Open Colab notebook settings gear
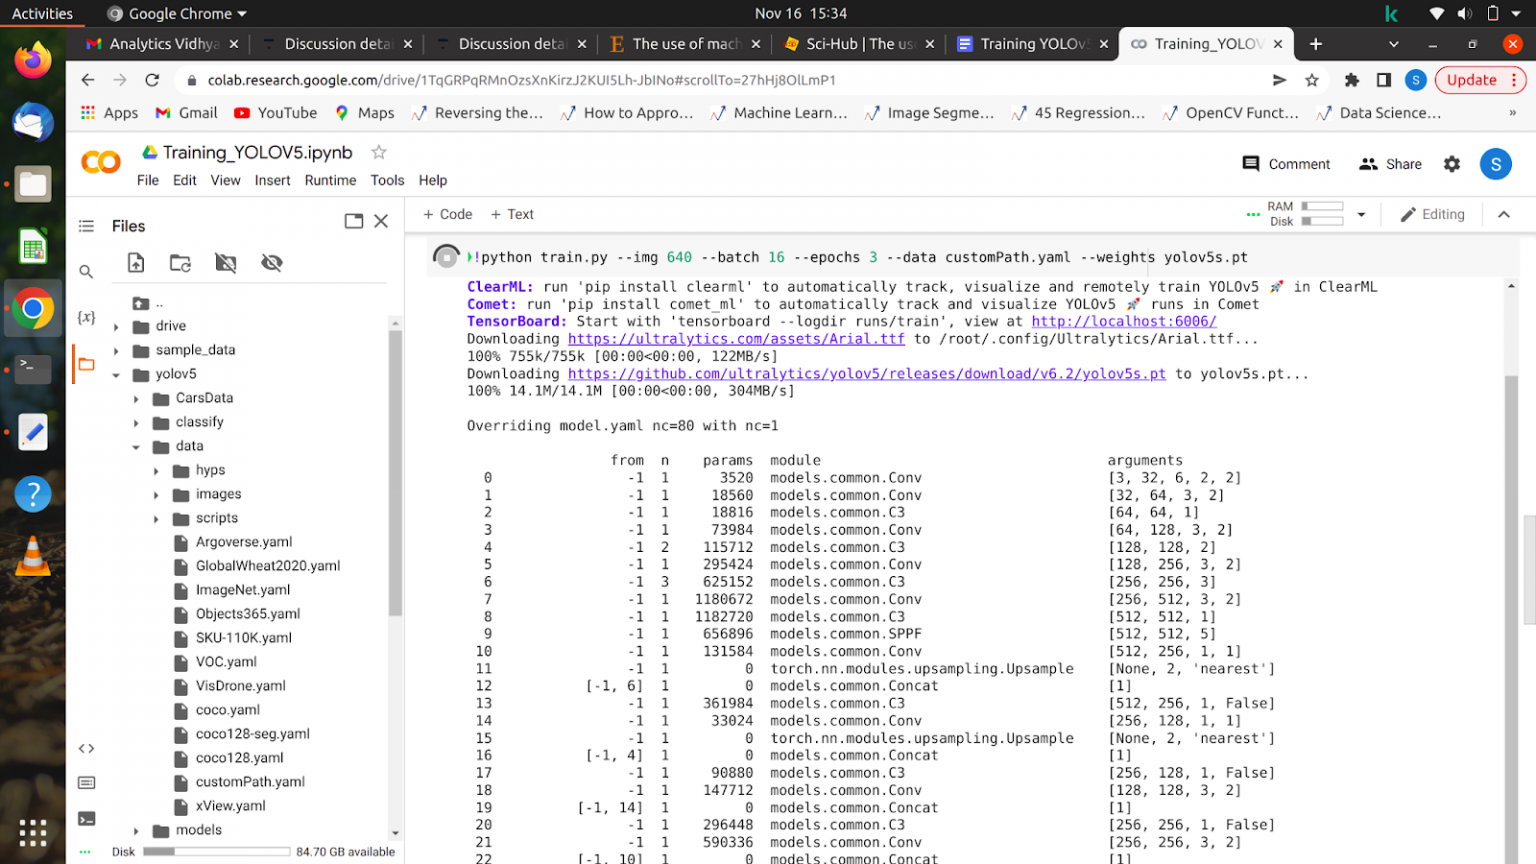Viewport: 1536px width, 864px height. pyautogui.click(x=1451, y=164)
